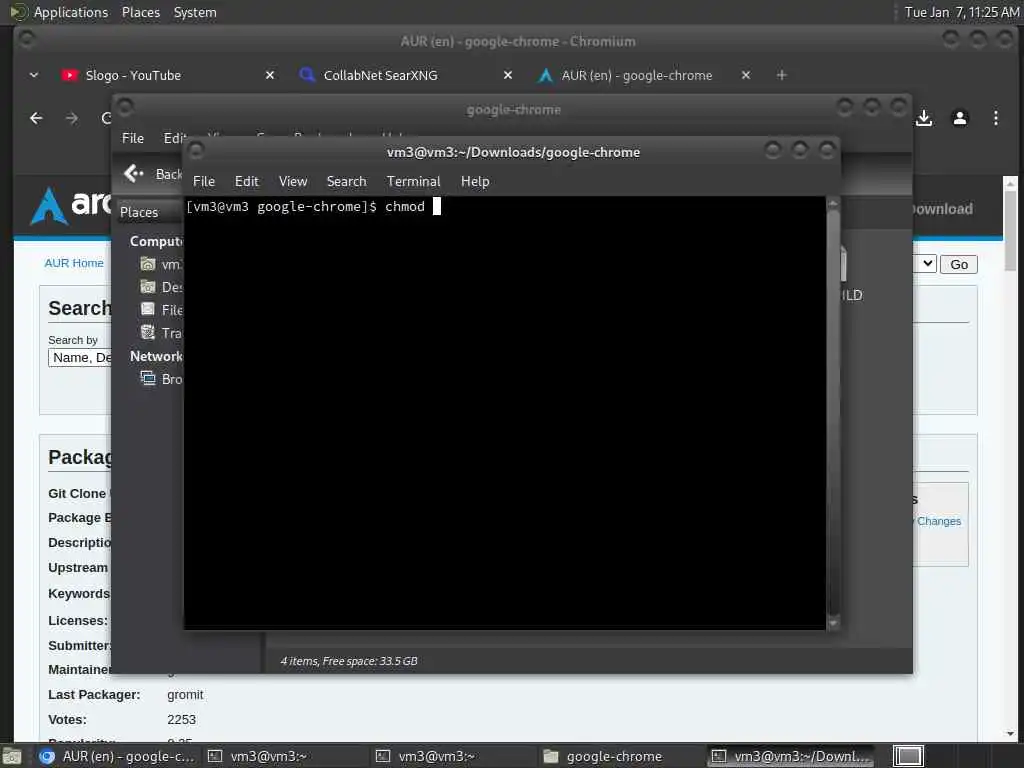This screenshot has height=768, width=1024.
Task: Open the Search by Name dropdown
Action: click(x=80, y=358)
